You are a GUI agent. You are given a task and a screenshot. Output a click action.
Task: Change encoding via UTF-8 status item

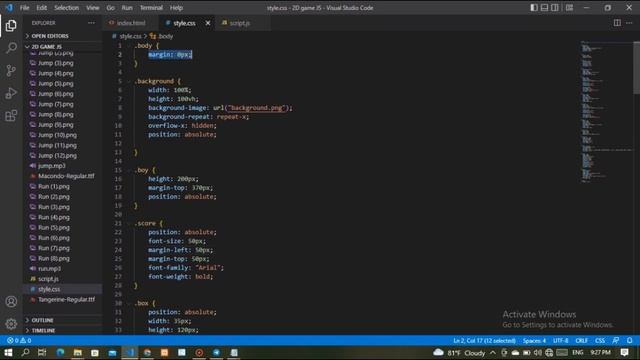point(561,340)
